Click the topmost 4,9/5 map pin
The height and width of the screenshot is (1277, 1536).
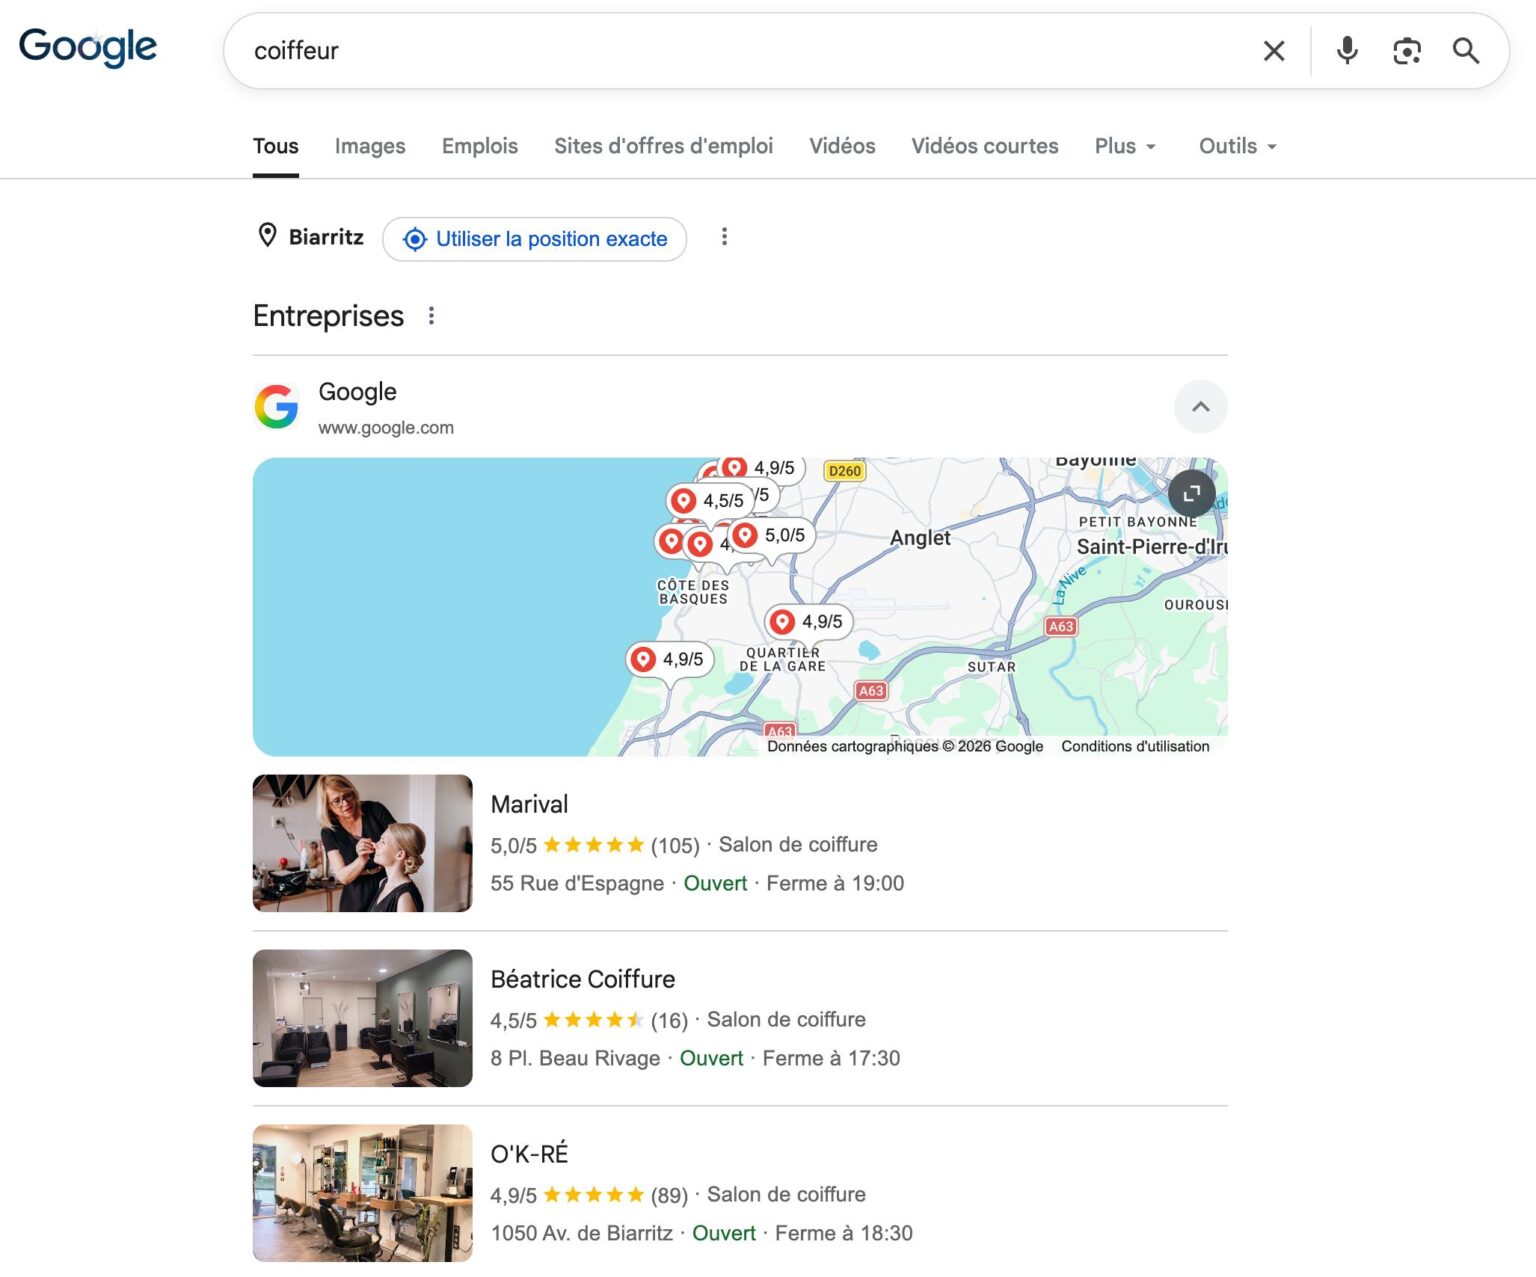coord(760,468)
